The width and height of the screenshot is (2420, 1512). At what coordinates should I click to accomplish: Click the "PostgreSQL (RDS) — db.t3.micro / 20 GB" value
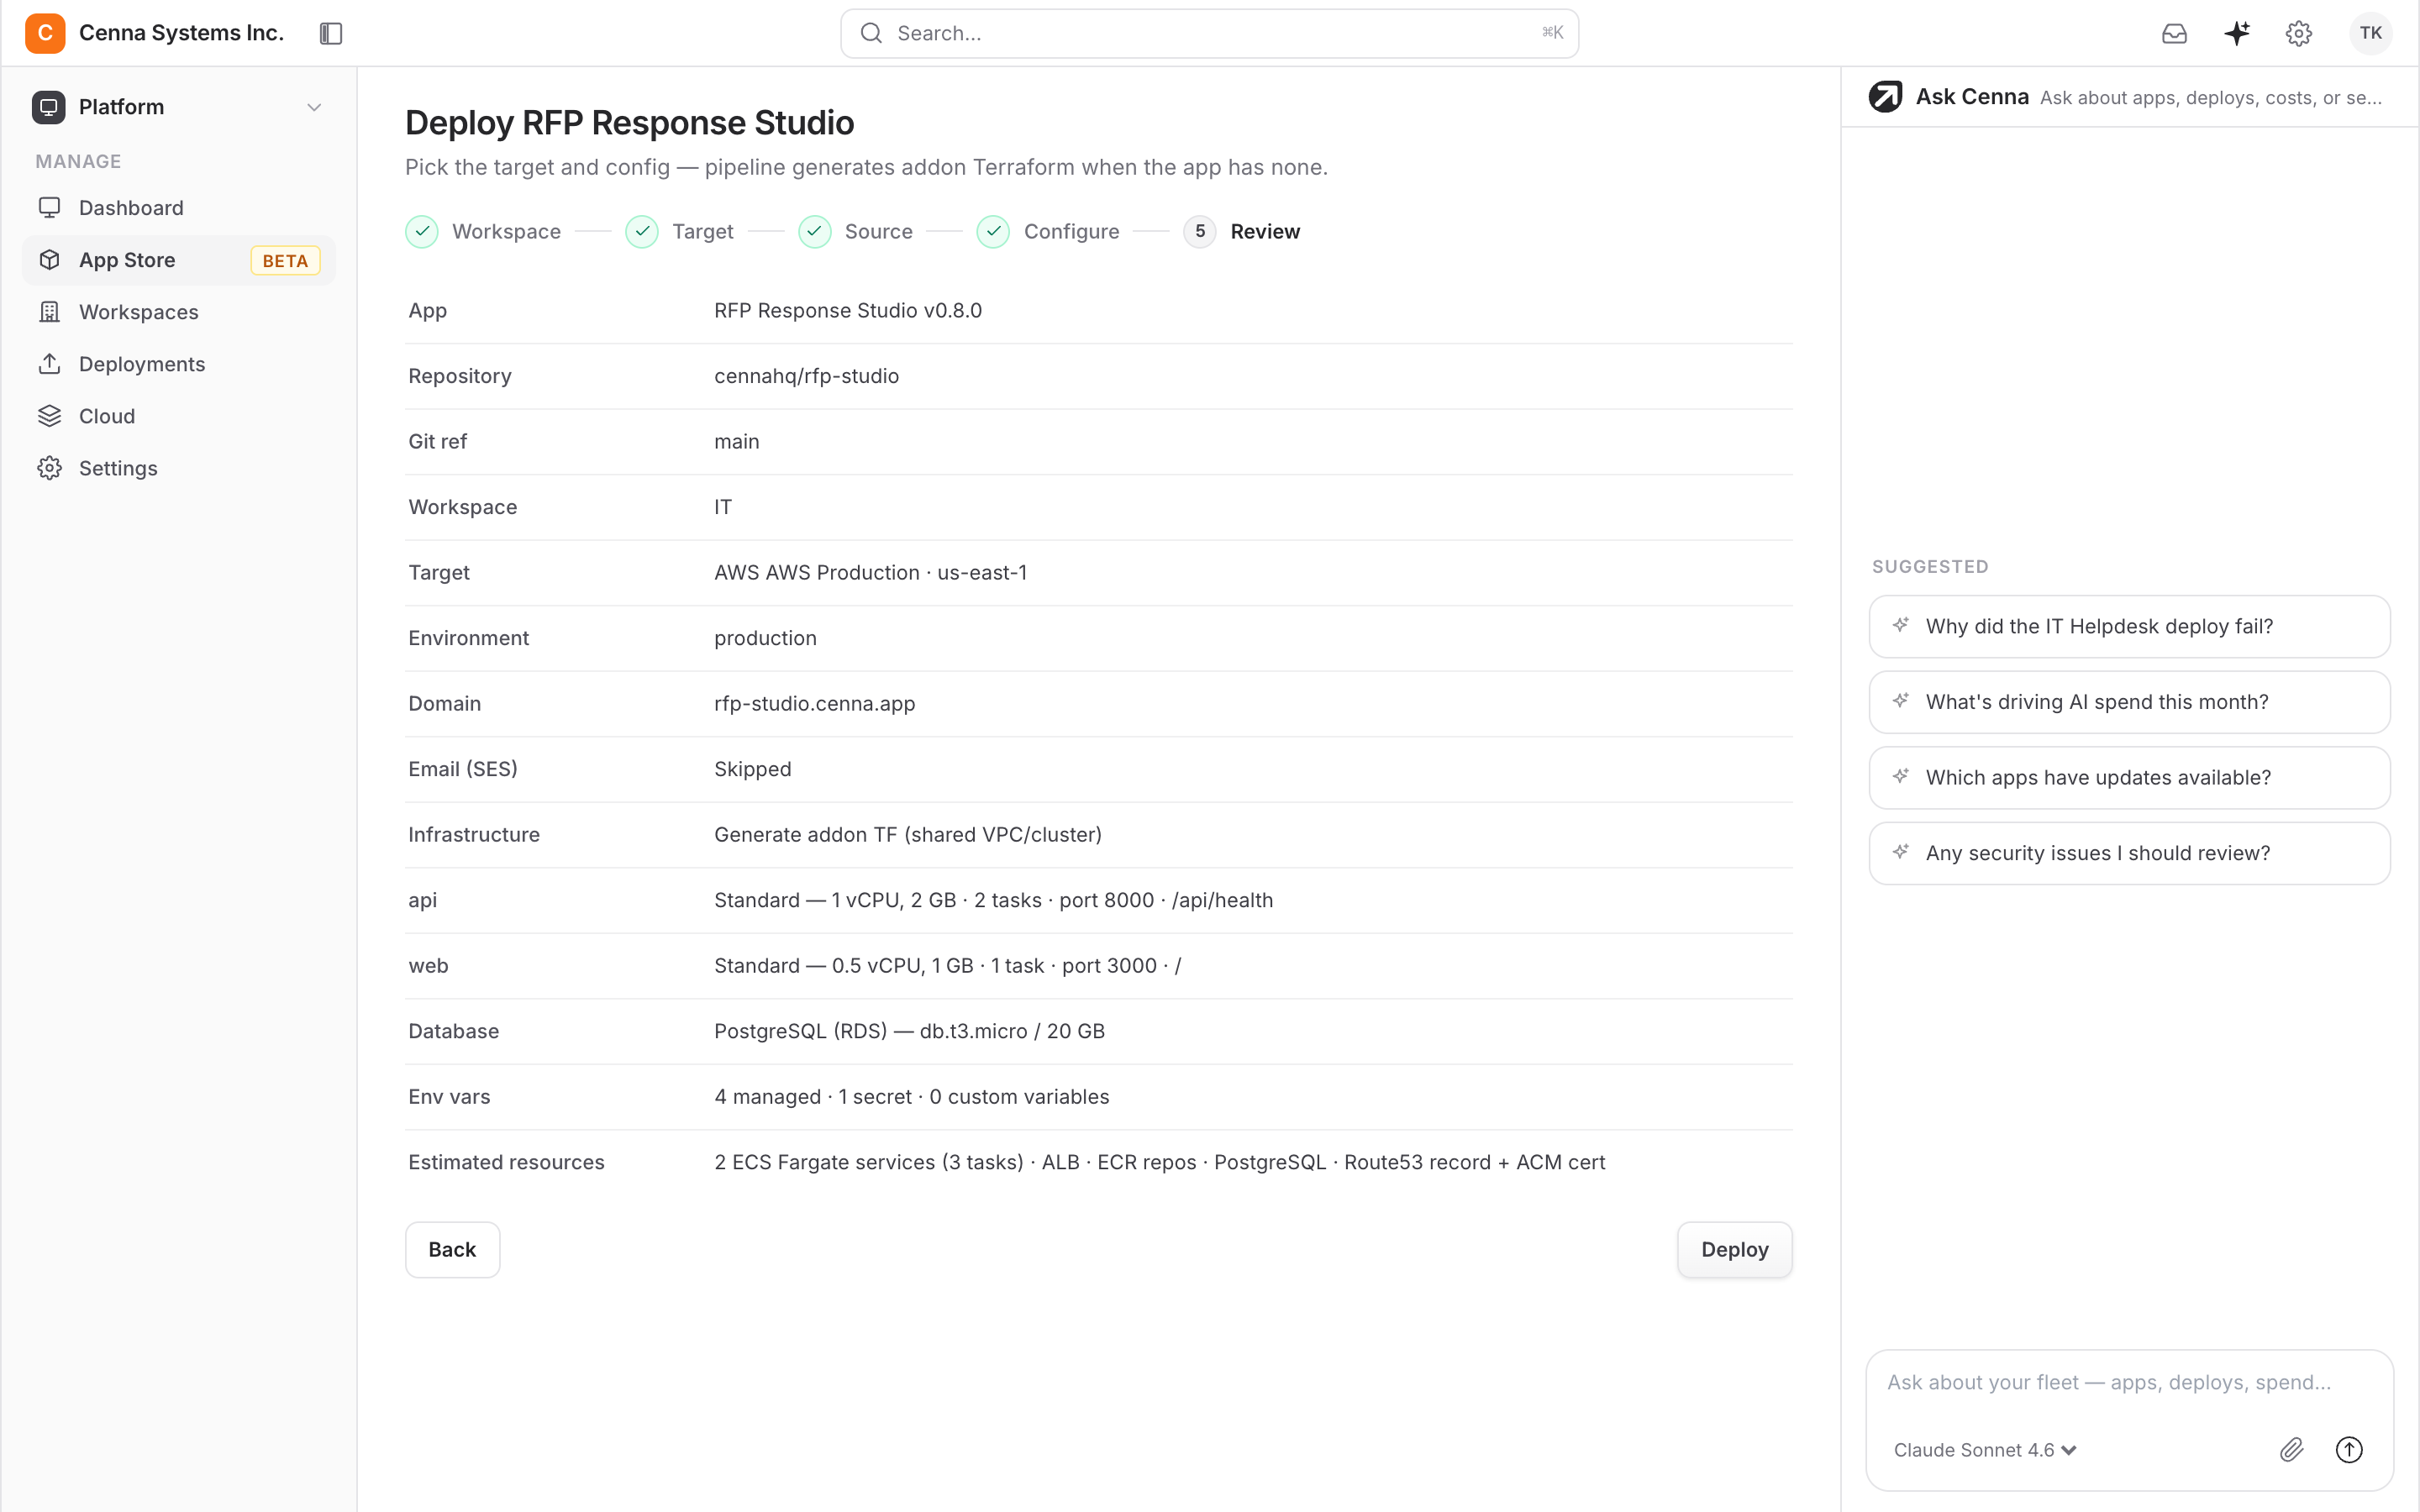click(x=909, y=1031)
